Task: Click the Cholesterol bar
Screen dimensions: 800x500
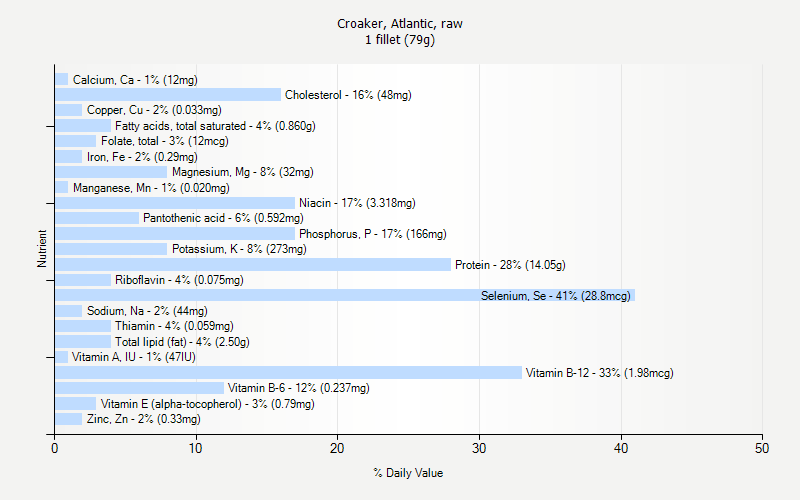Action: pos(168,95)
